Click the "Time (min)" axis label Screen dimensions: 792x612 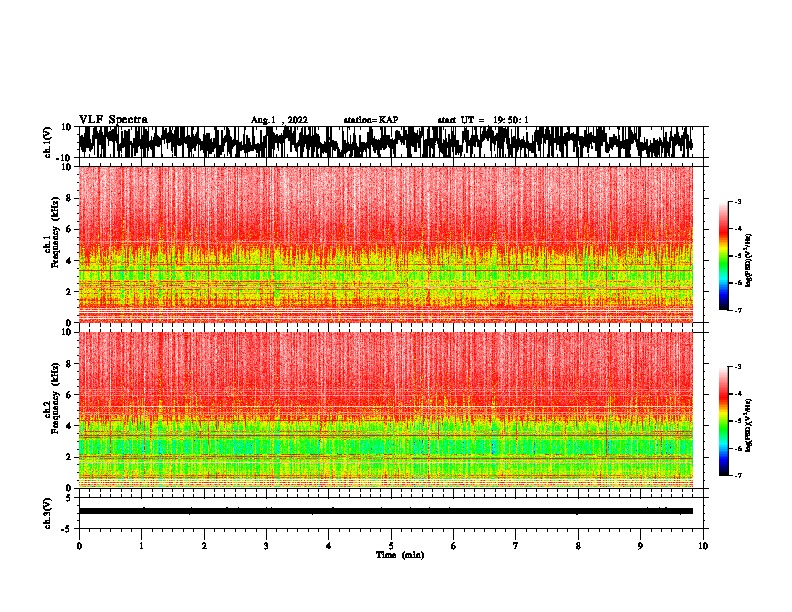[x=400, y=555]
